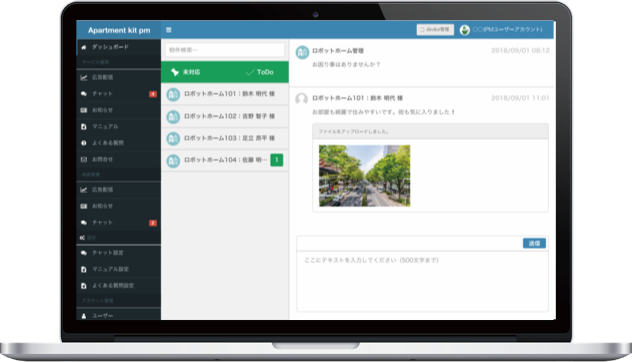This screenshot has width=632, height=362.
Task: Click the grey avatar of the 鈴木 明代 message
Action: click(301, 99)
